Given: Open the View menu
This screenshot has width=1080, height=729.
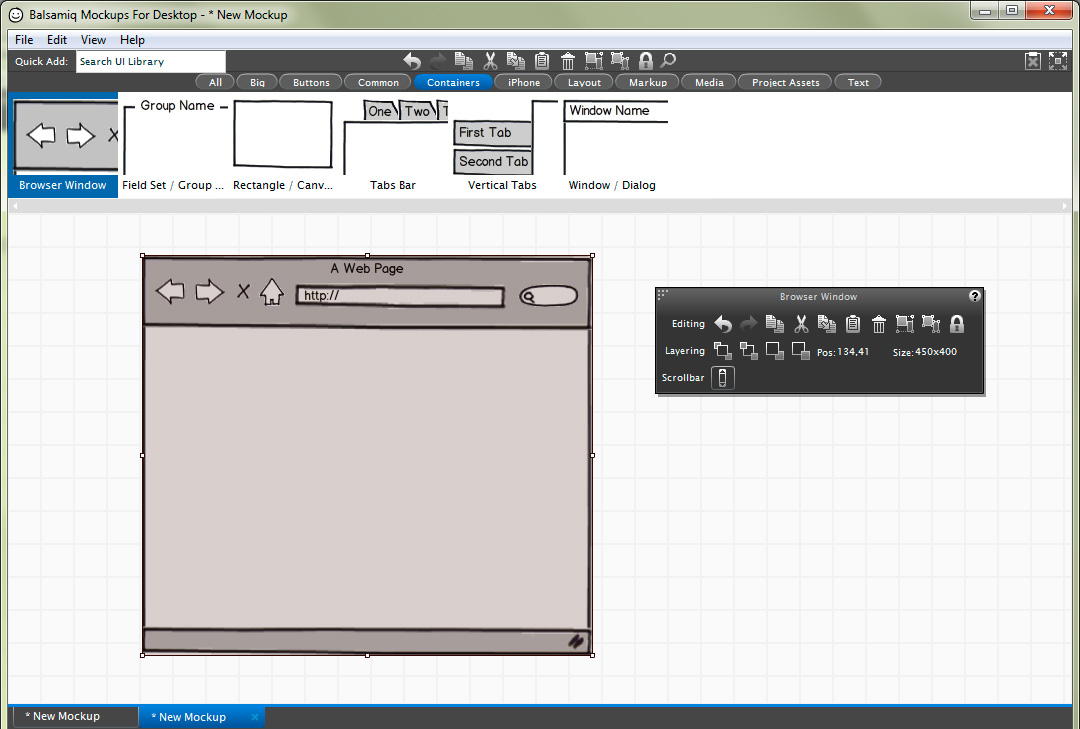Looking at the screenshot, I should [94, 40].
